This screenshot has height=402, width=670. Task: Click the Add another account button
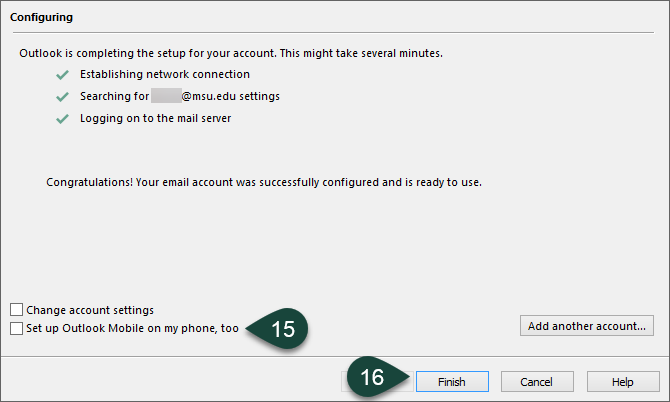pos(588,325)
